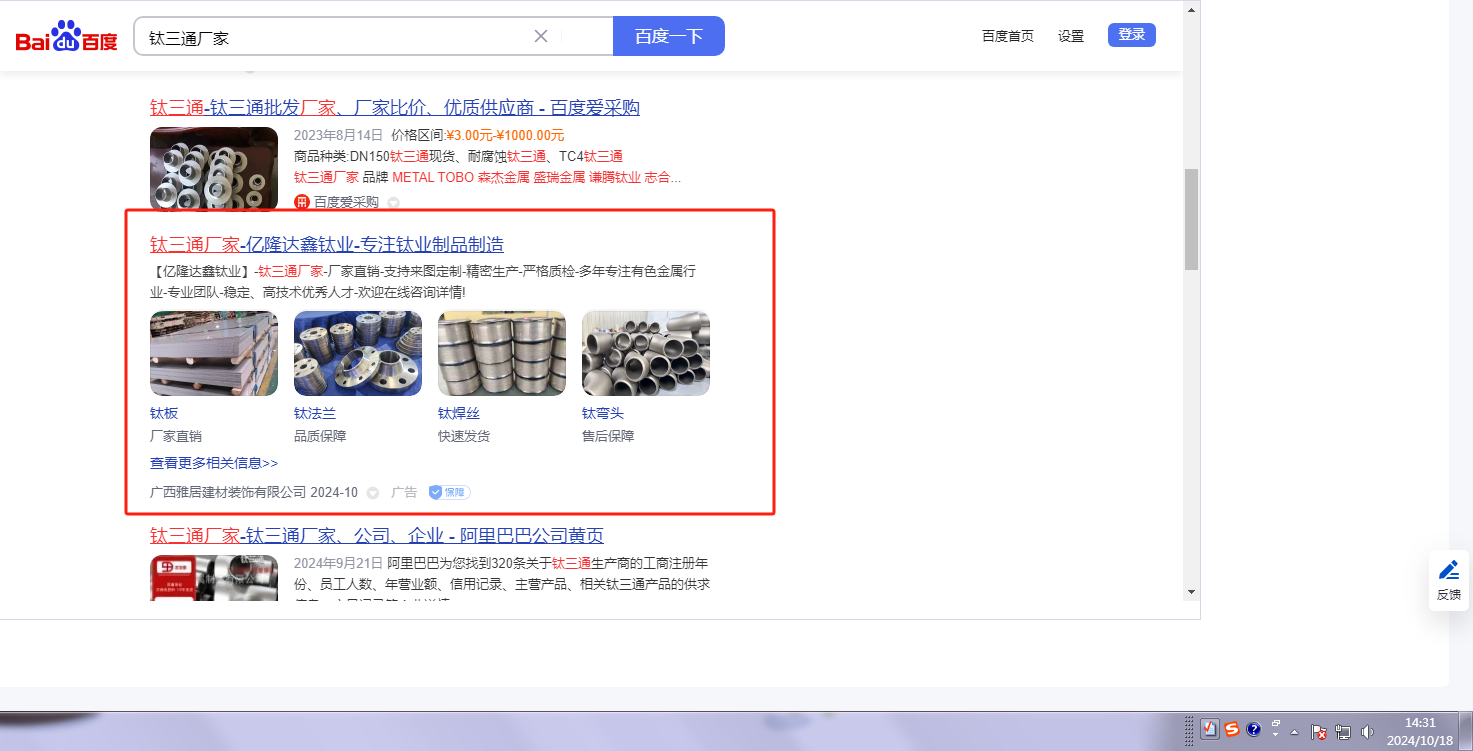The height and width of the screenshot is (751, 1473).
Task: Click the network connection tray icon
Action: (1343, 732)
